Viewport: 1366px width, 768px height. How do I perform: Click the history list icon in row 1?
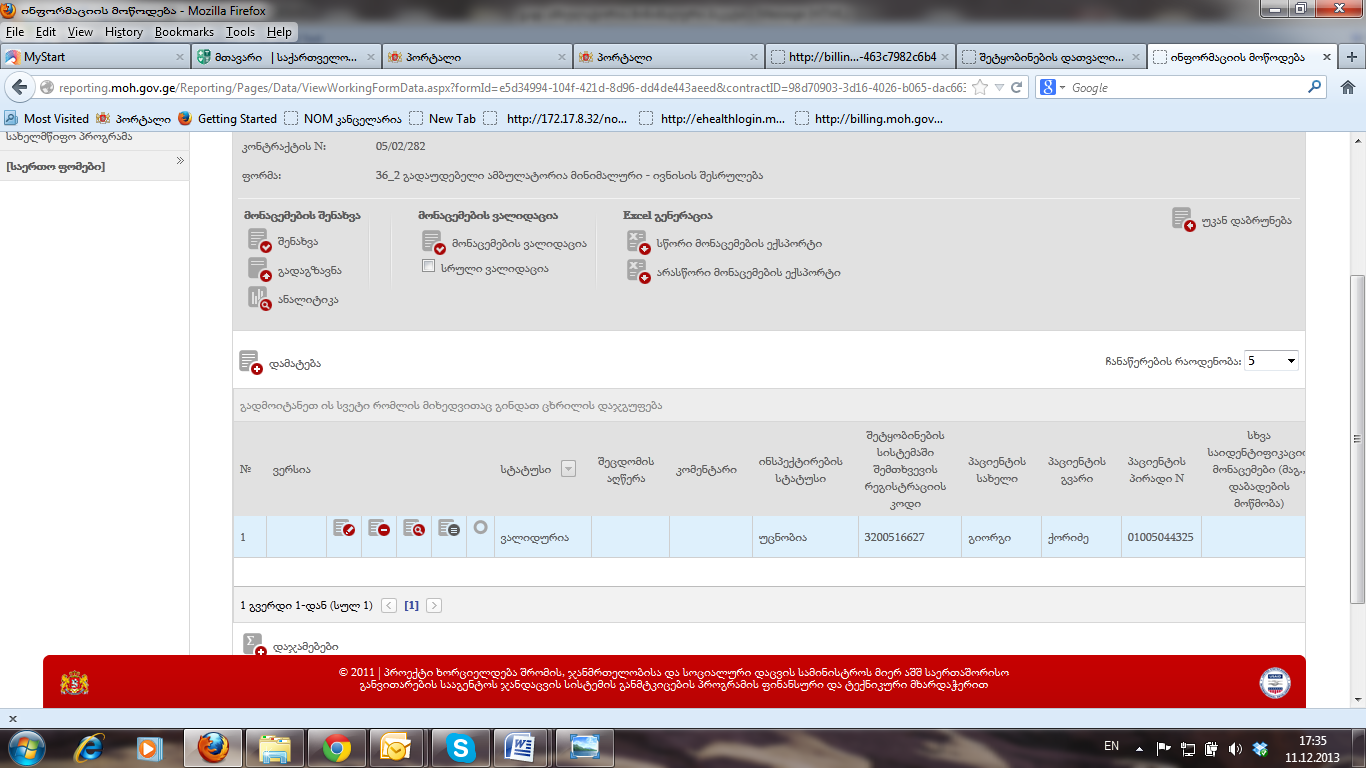pyautogui.click(x=449, y=529)
